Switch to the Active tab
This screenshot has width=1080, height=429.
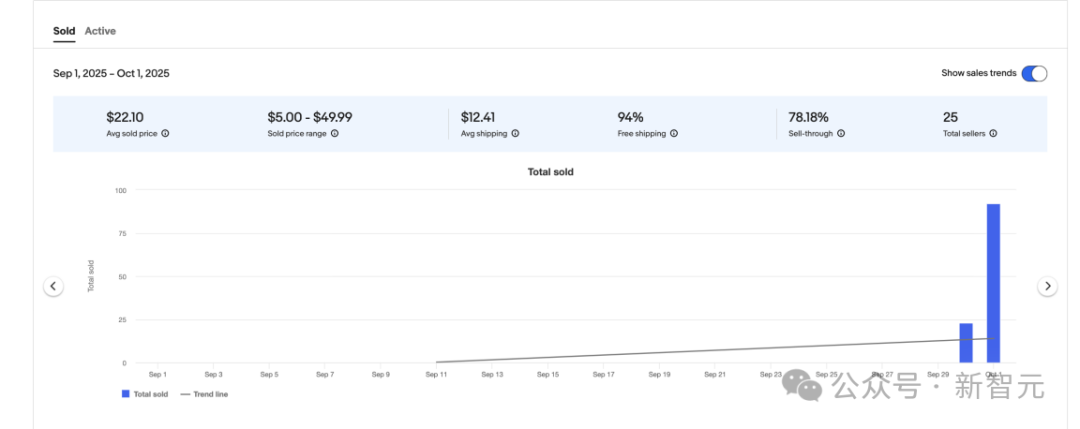(100, 31)
